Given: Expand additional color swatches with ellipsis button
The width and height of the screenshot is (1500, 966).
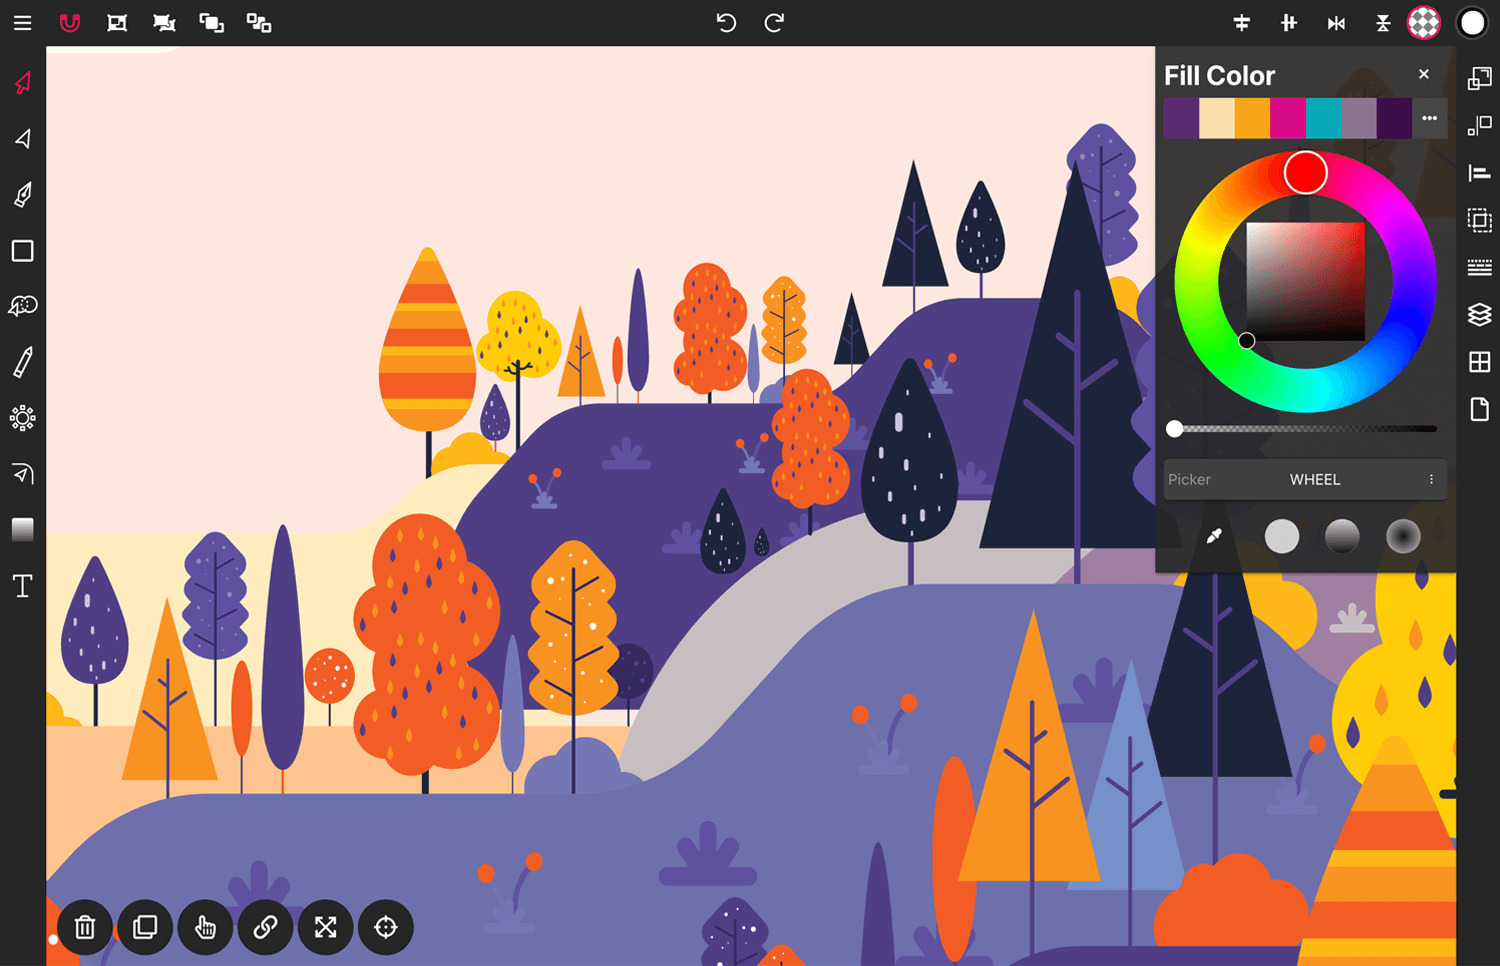Looking at the screenshot, I should pos(1429,118).
